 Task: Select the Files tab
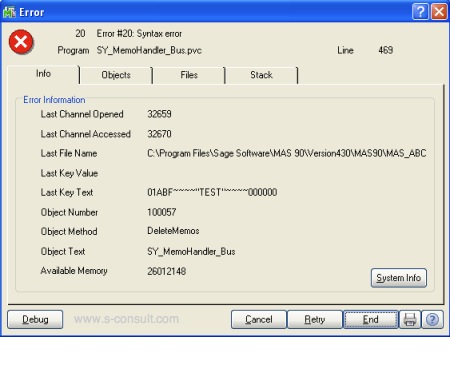pos(189,75)
